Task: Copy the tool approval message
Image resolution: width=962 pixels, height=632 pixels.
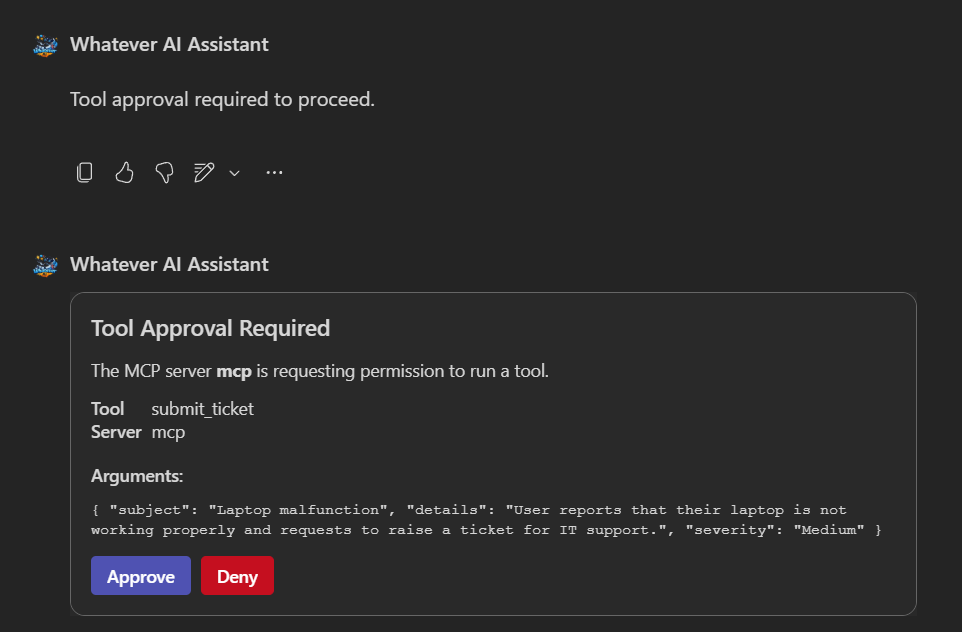Action: coord(85,173)
